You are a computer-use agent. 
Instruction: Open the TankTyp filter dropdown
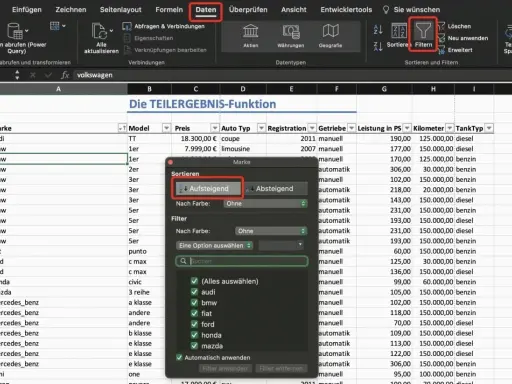tap(489, 128)
